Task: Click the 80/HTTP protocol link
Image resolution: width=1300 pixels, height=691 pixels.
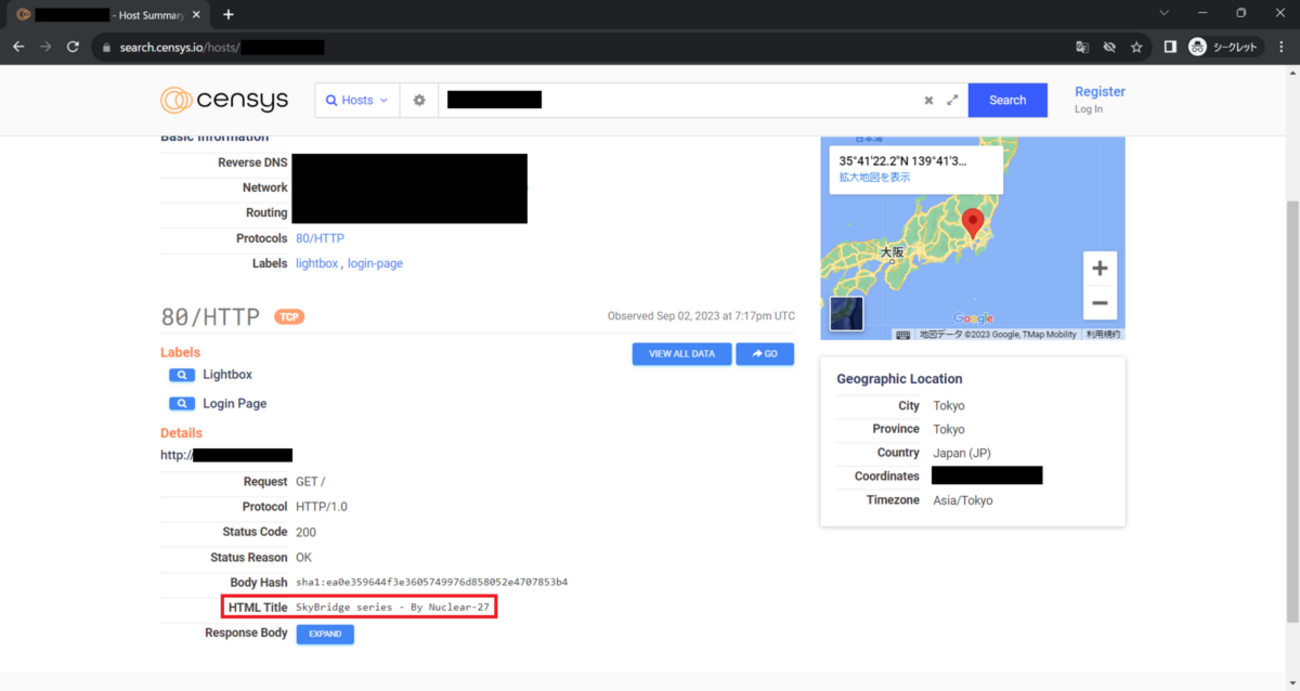Action: coord(320,238)
